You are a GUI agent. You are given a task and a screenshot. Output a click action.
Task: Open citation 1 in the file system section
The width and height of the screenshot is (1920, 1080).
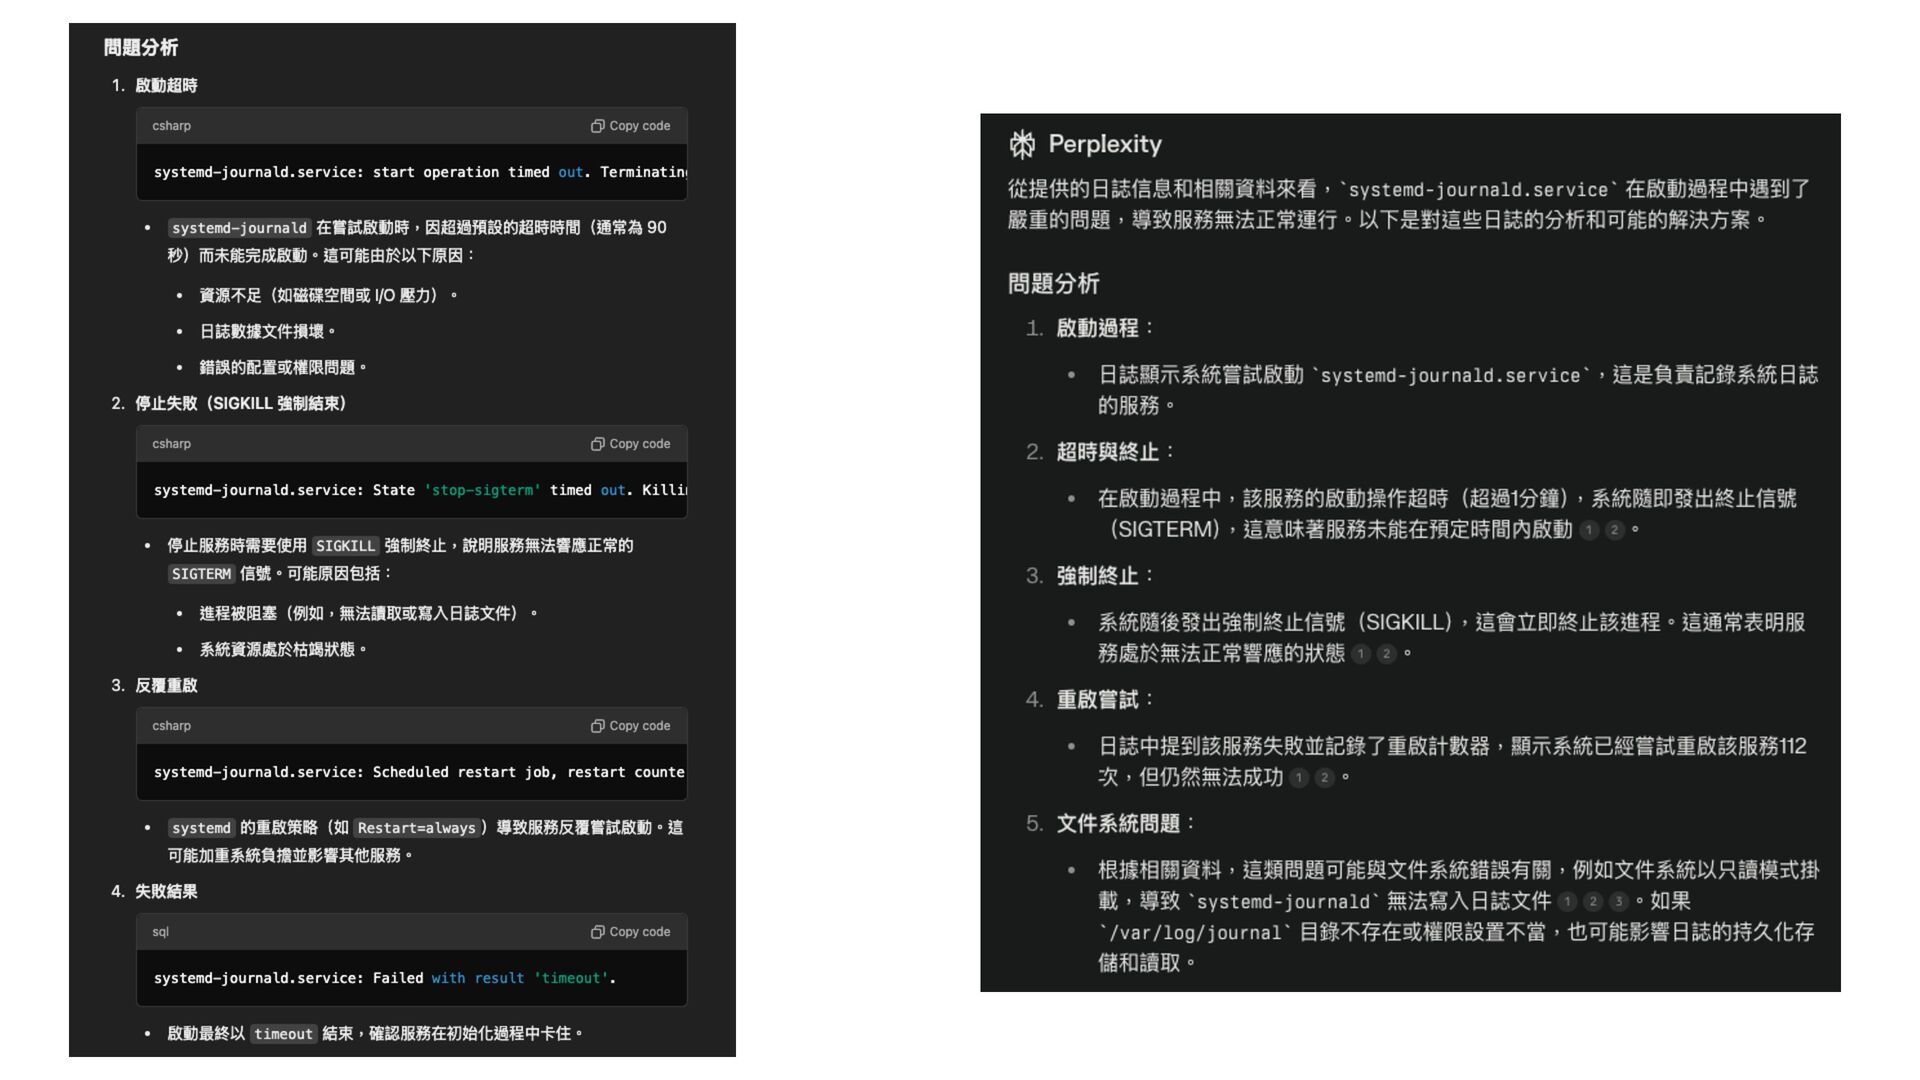click(1568, 902)
